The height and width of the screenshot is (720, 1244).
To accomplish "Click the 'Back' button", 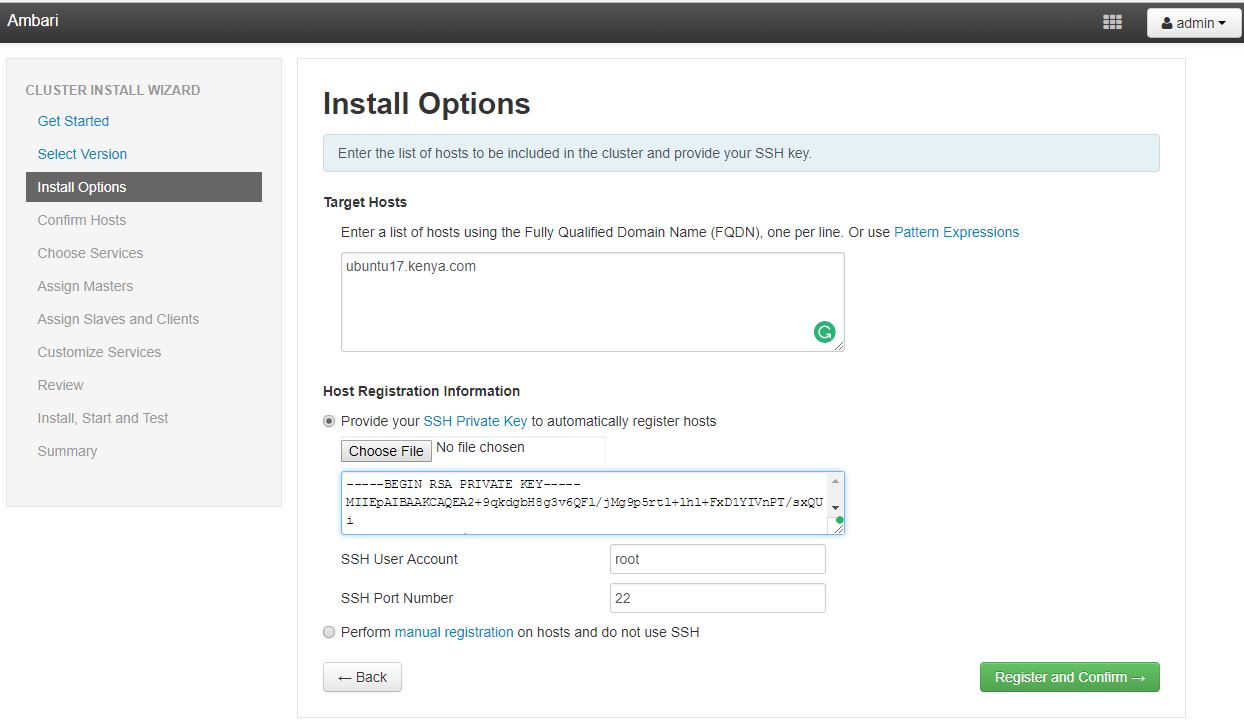I will (x=361, y=677).
